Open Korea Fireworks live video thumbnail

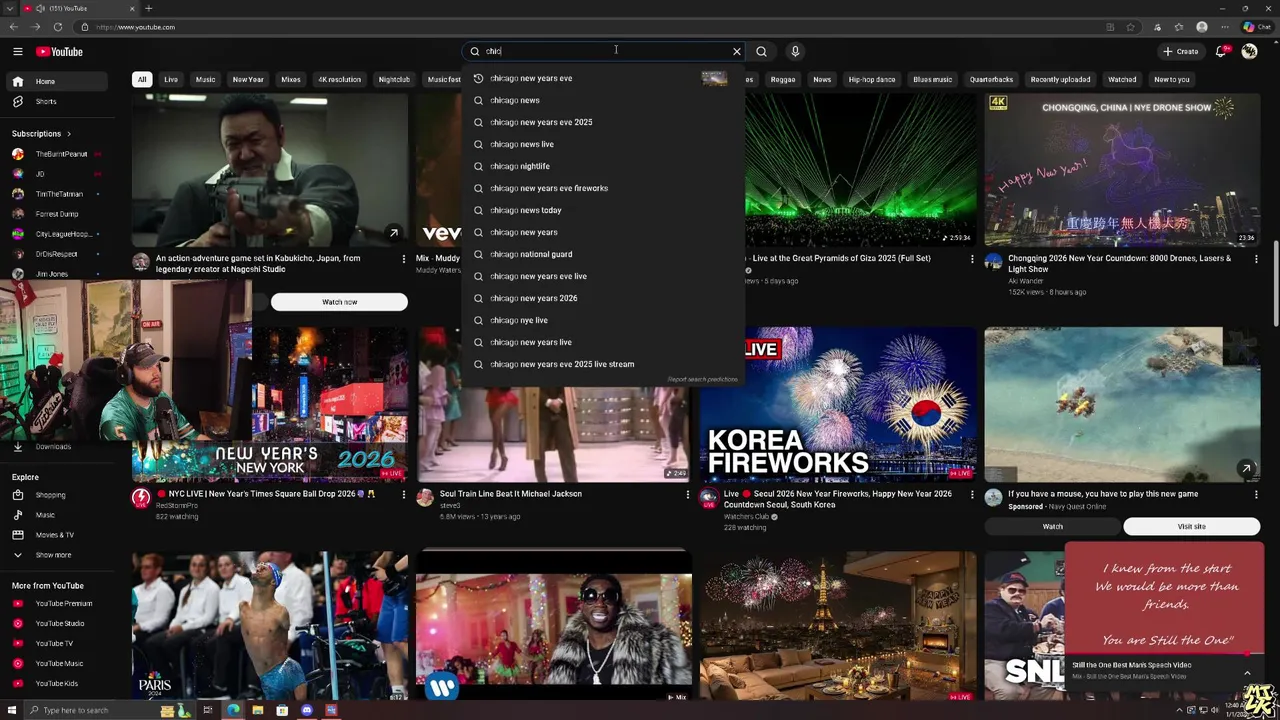point(838,405)
